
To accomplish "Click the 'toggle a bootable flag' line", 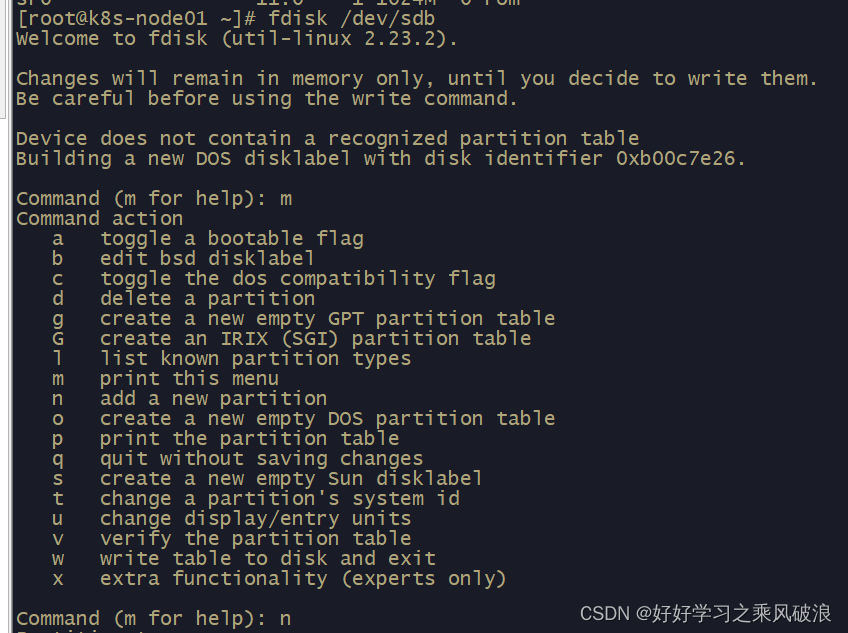I will [208, 239].
